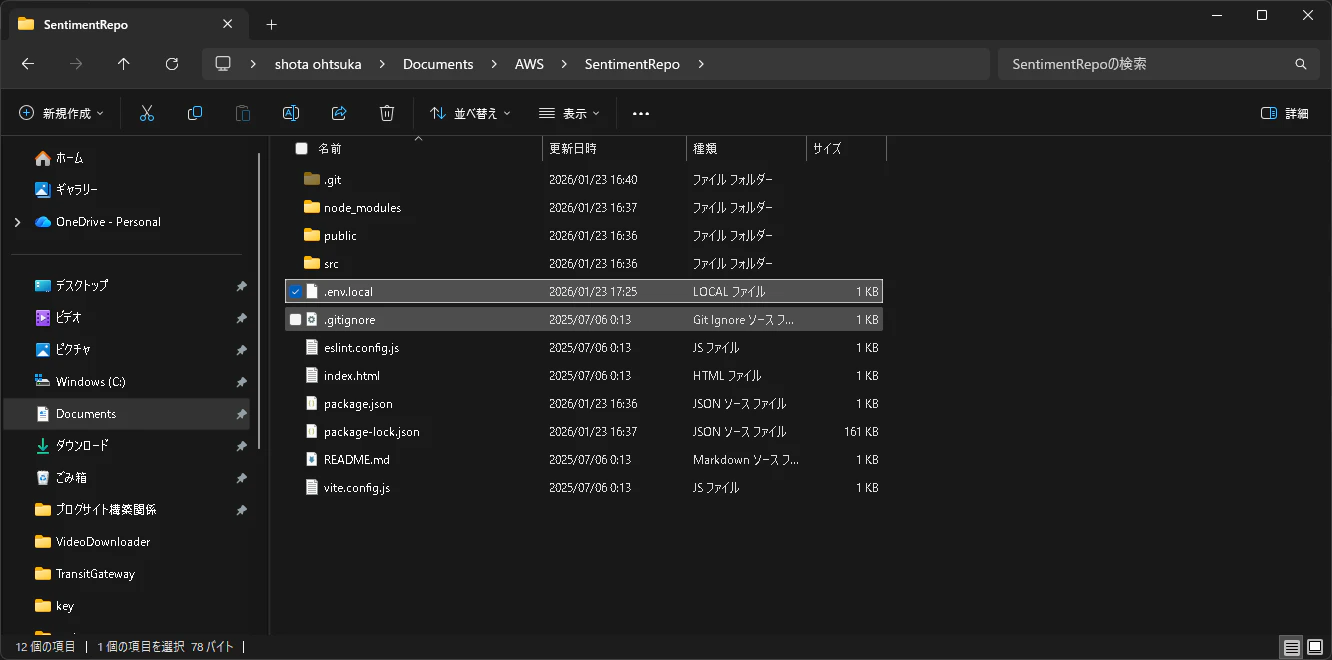Expand OneDrive - Personal tree node

(x=17, y=222)
